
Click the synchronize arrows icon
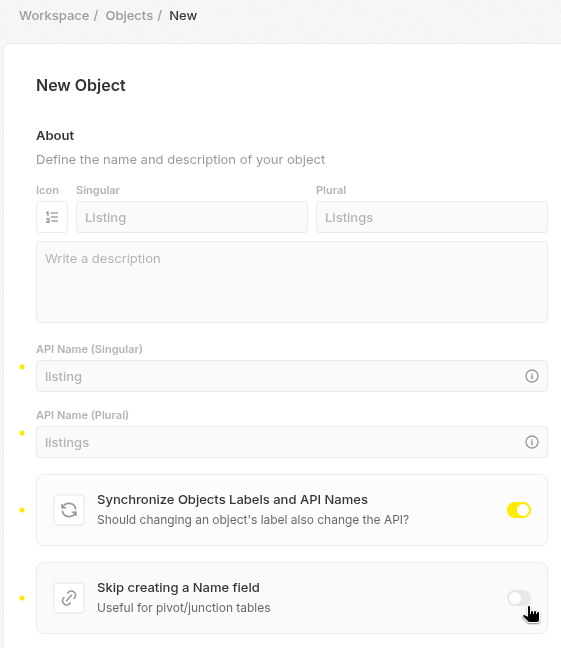coord(69,510)
